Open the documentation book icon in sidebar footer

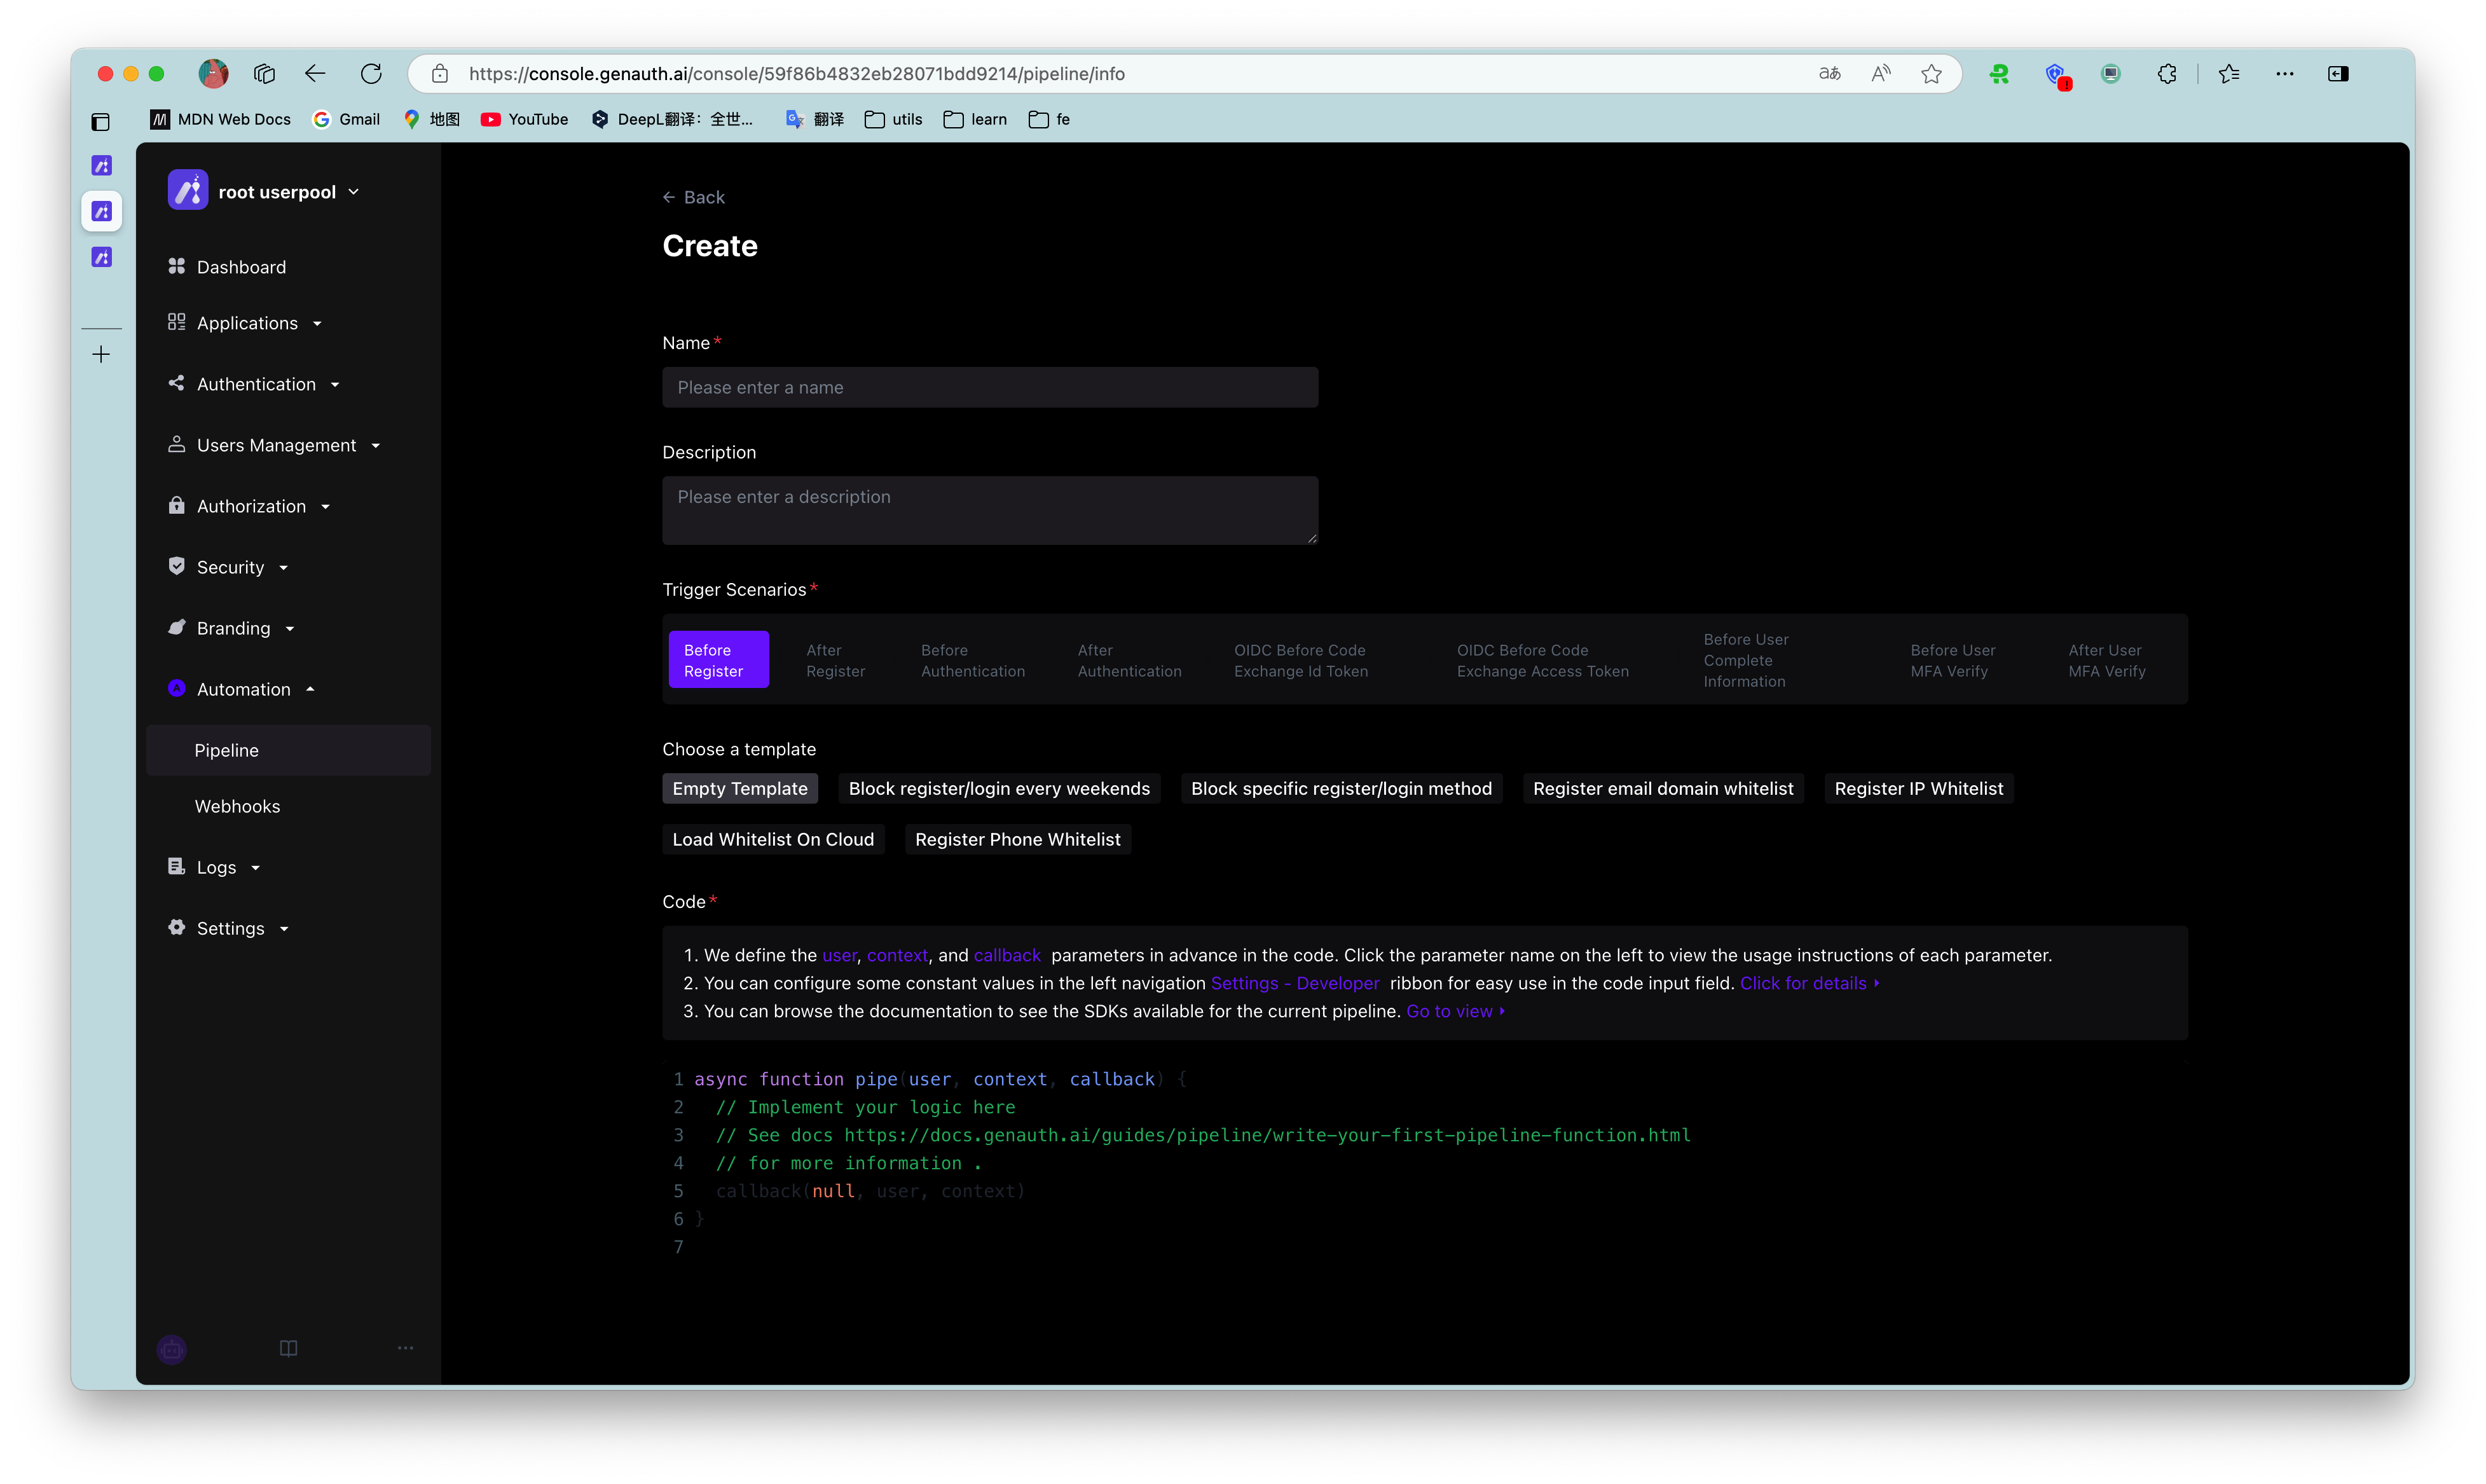pyautogui.click(x=288, y=1348)
